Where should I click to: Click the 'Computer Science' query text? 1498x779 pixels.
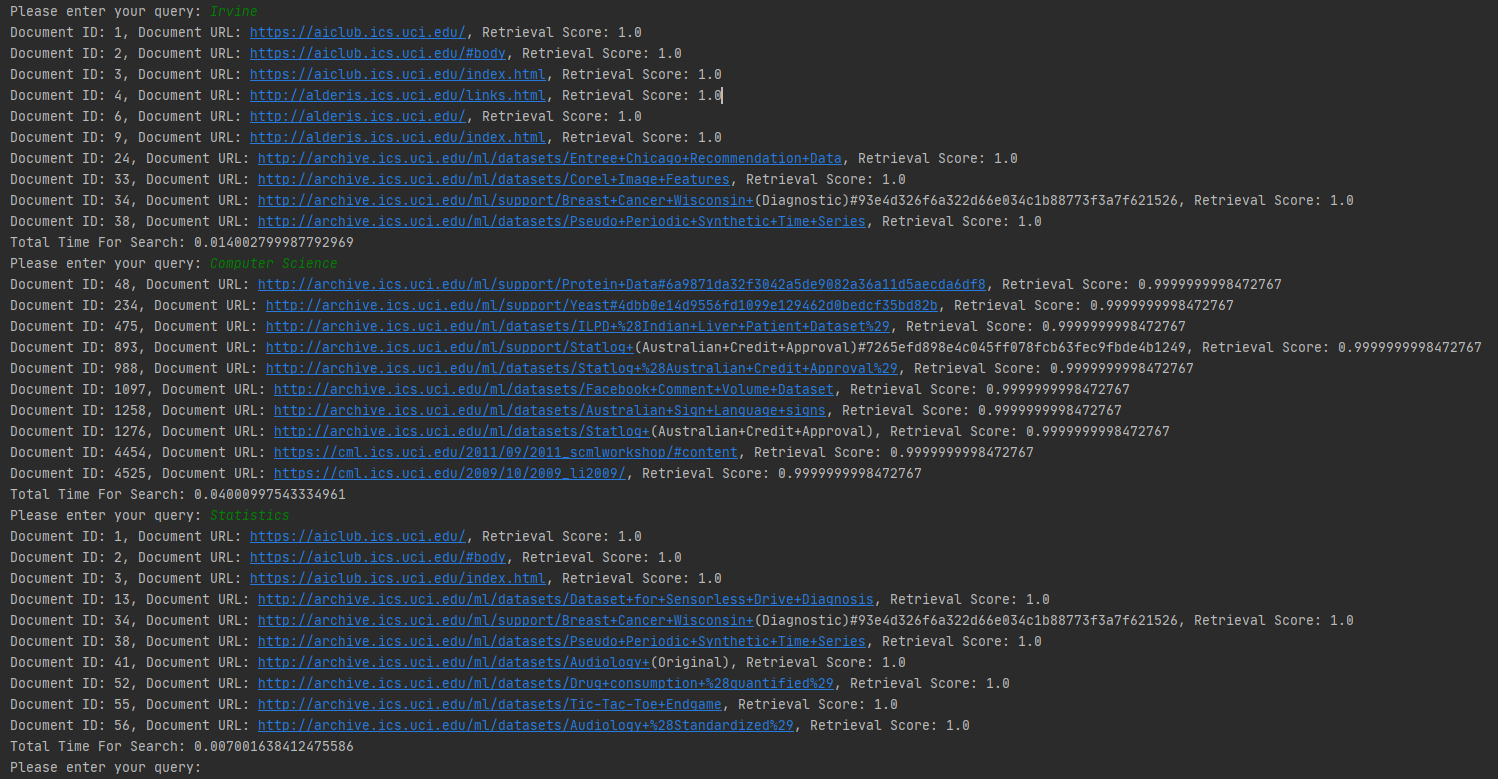click(x=273, y=263)
